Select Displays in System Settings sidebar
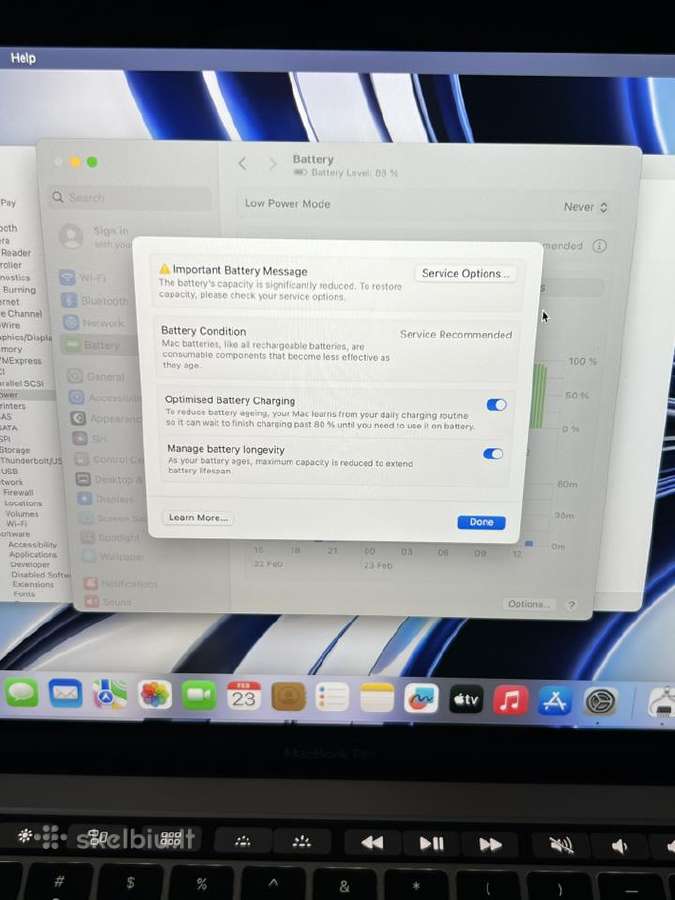 [x=105, y=499]
